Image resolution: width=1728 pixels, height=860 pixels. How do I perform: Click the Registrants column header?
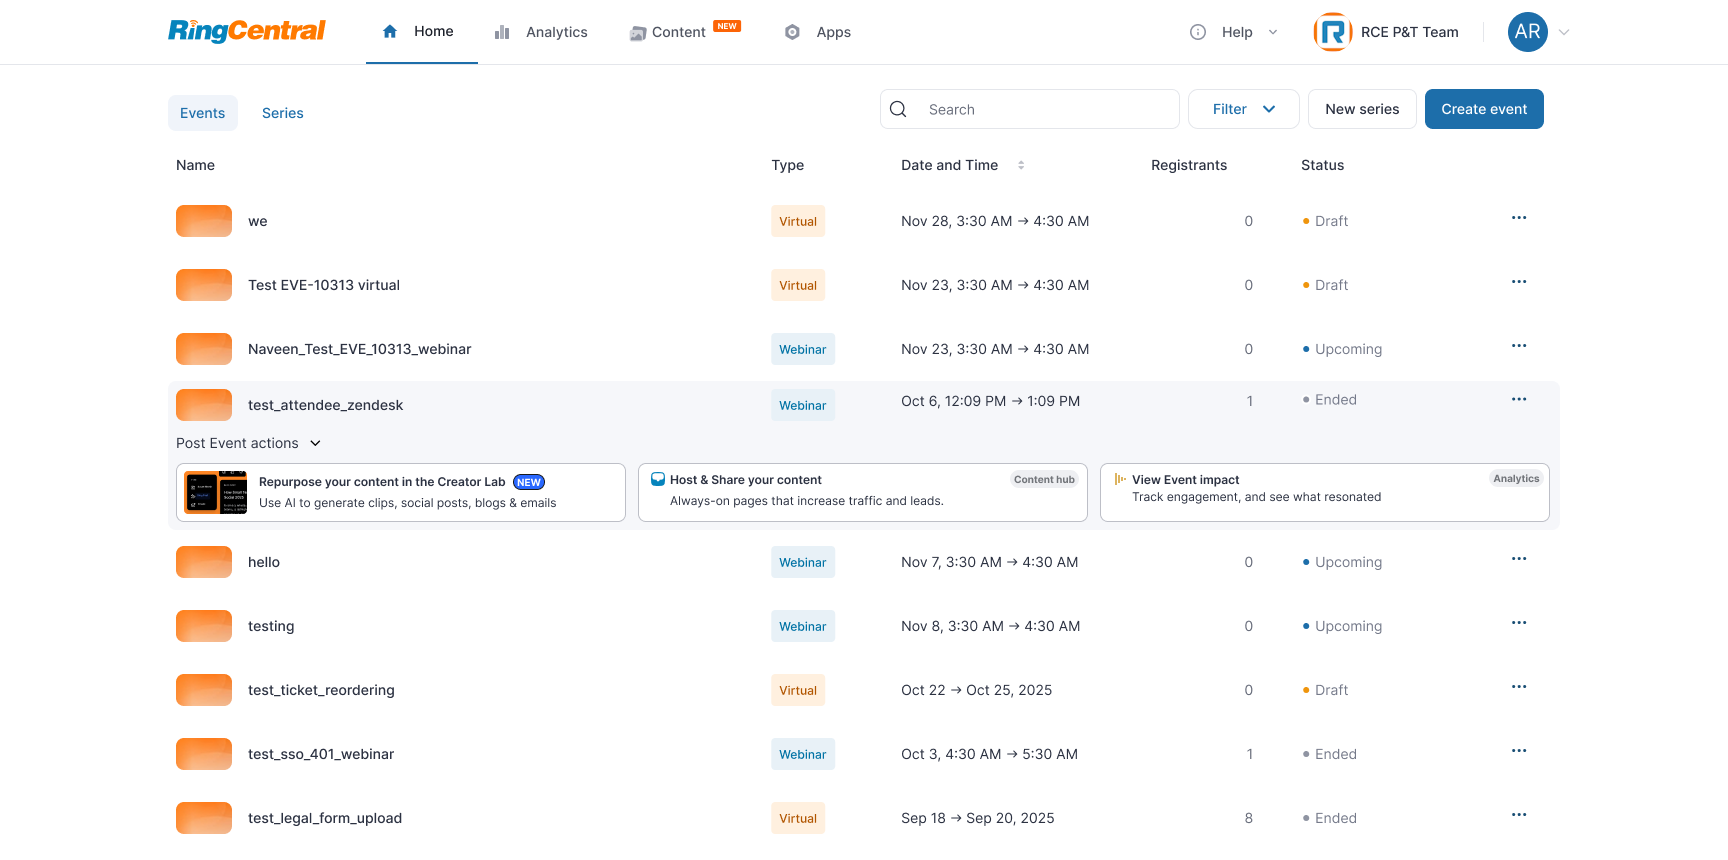(1189, 165)
